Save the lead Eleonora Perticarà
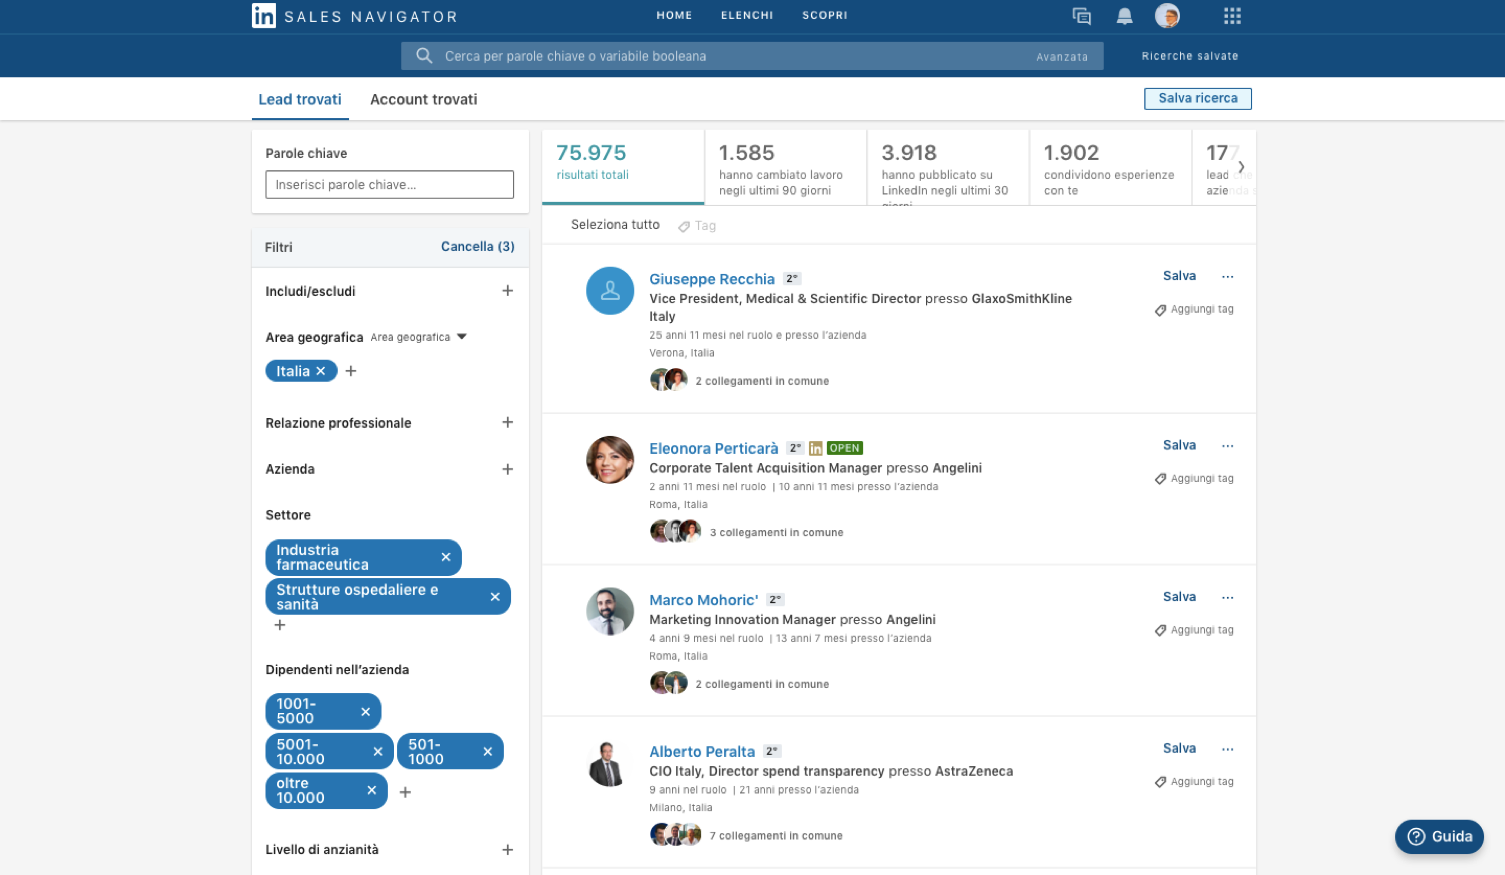 (x=1180, y=445)
